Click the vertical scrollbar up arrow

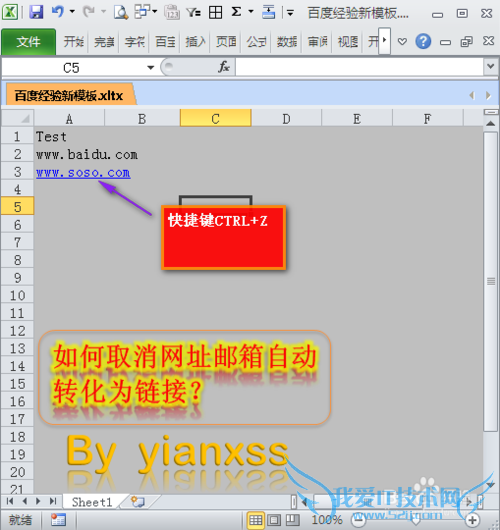coord(491,124)
